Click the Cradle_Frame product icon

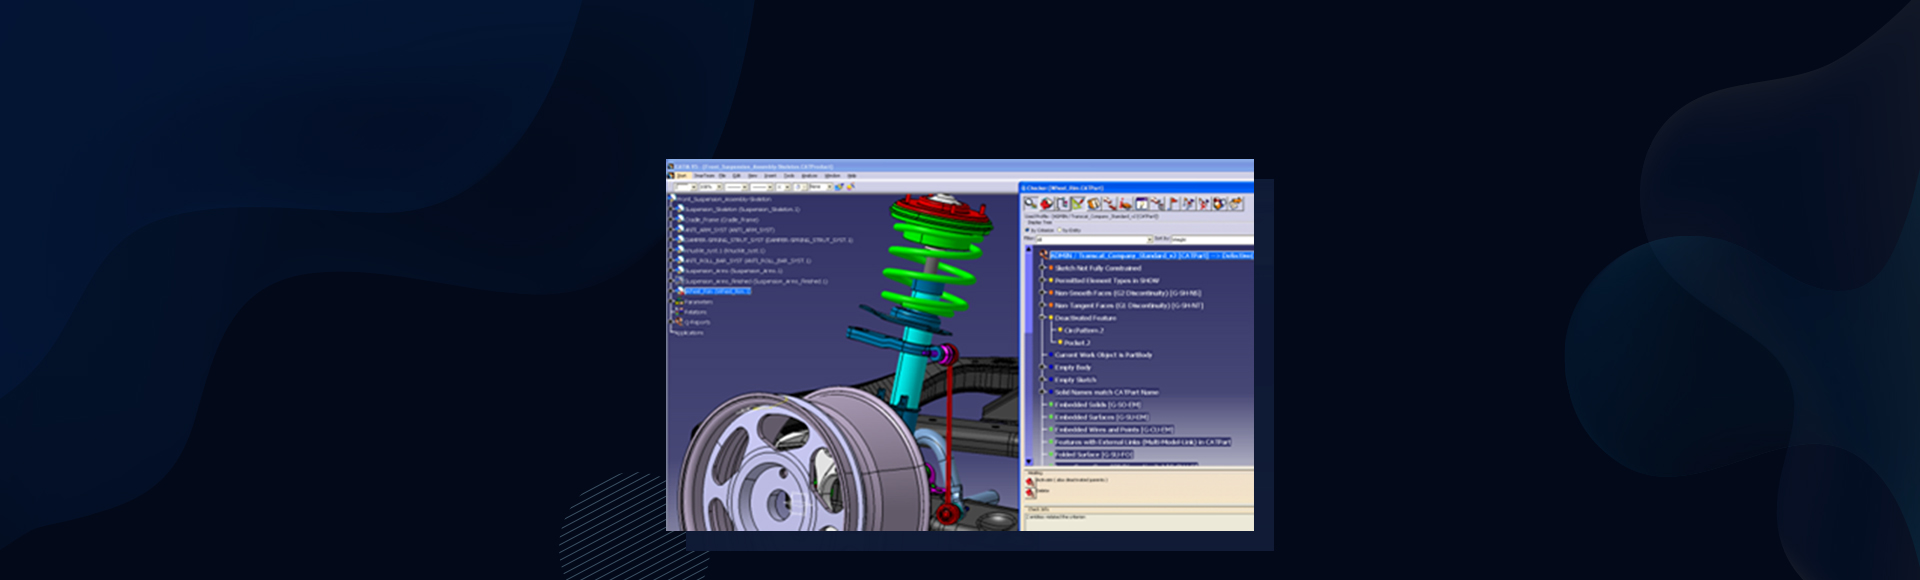pos(680,220)
